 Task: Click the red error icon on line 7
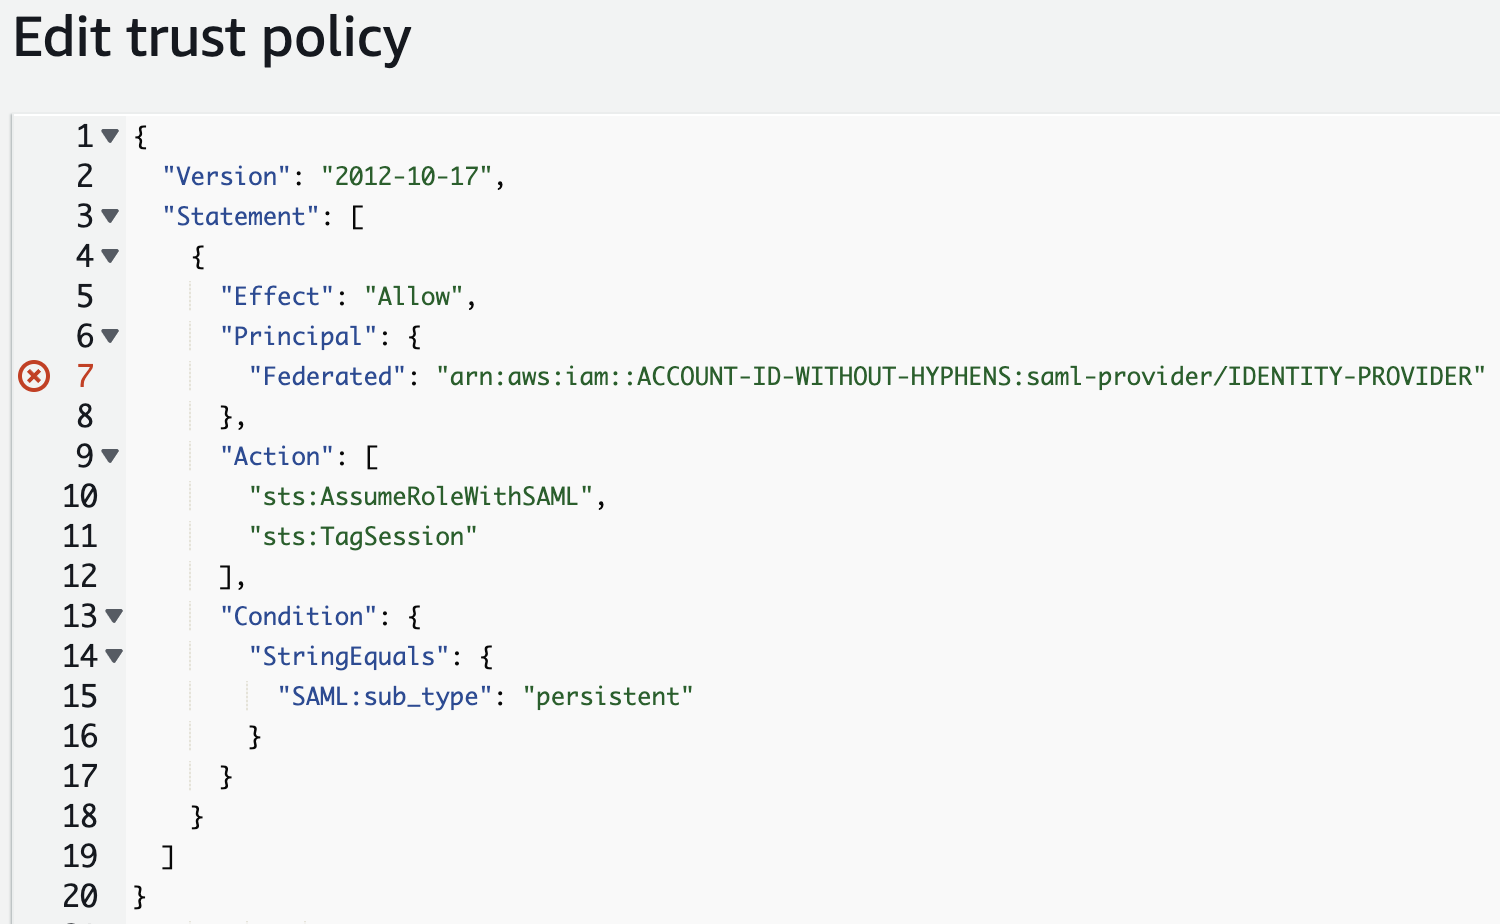[x=34, y=377]
